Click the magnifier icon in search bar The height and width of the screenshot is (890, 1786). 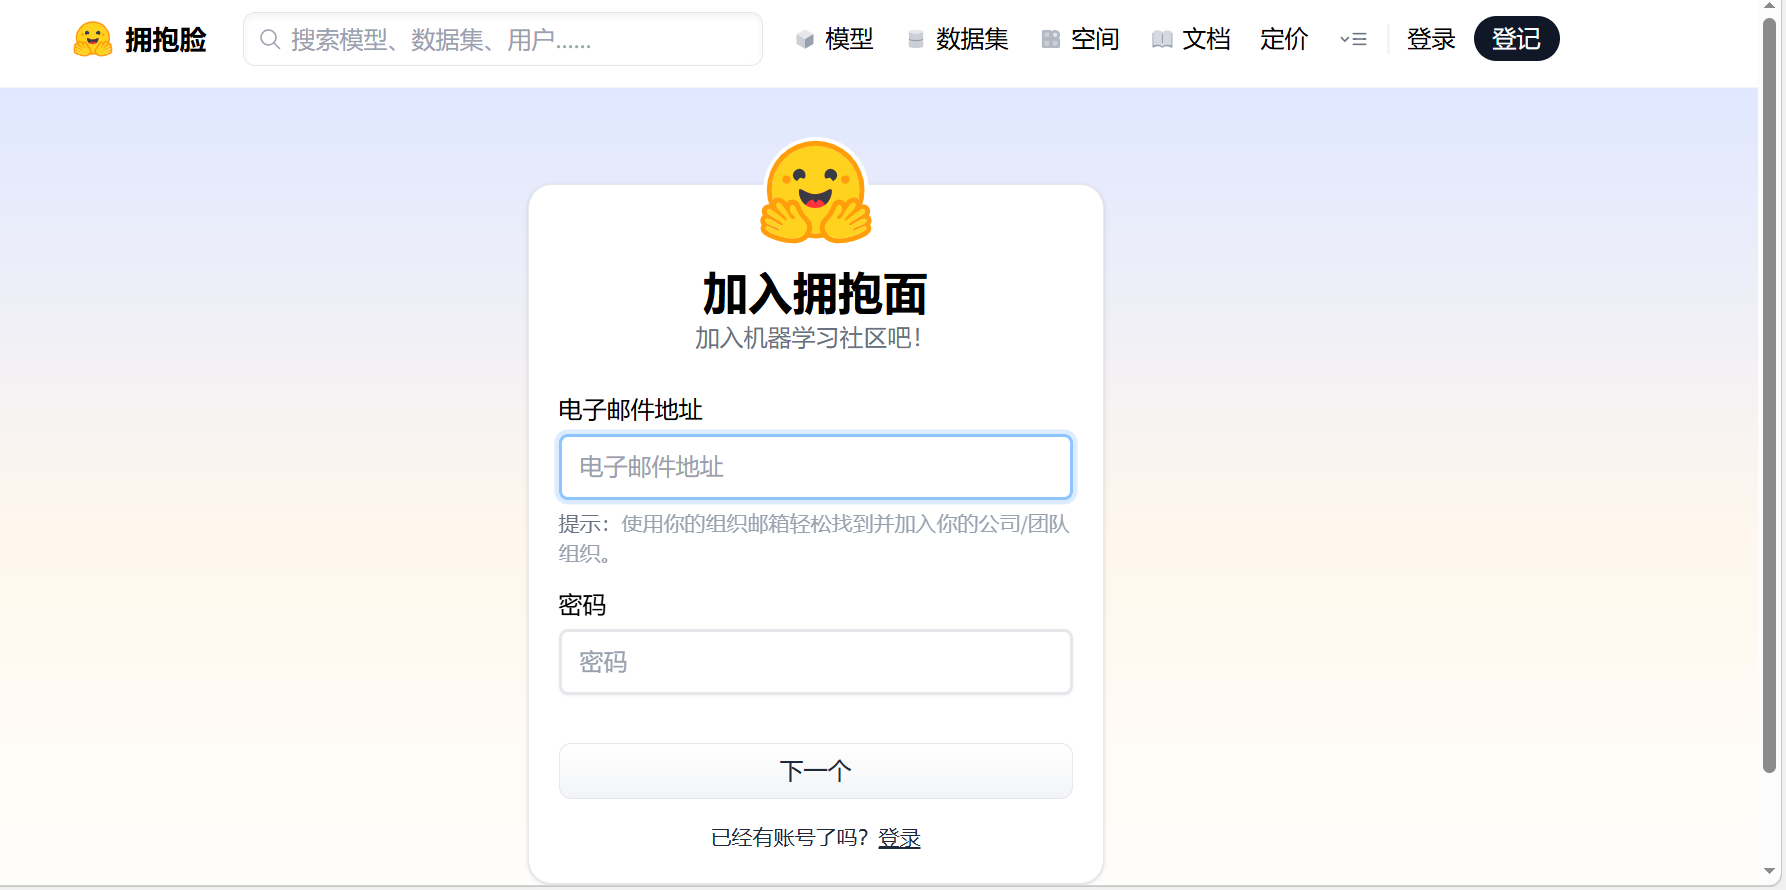pyautogui.click(x=269, y=39)
